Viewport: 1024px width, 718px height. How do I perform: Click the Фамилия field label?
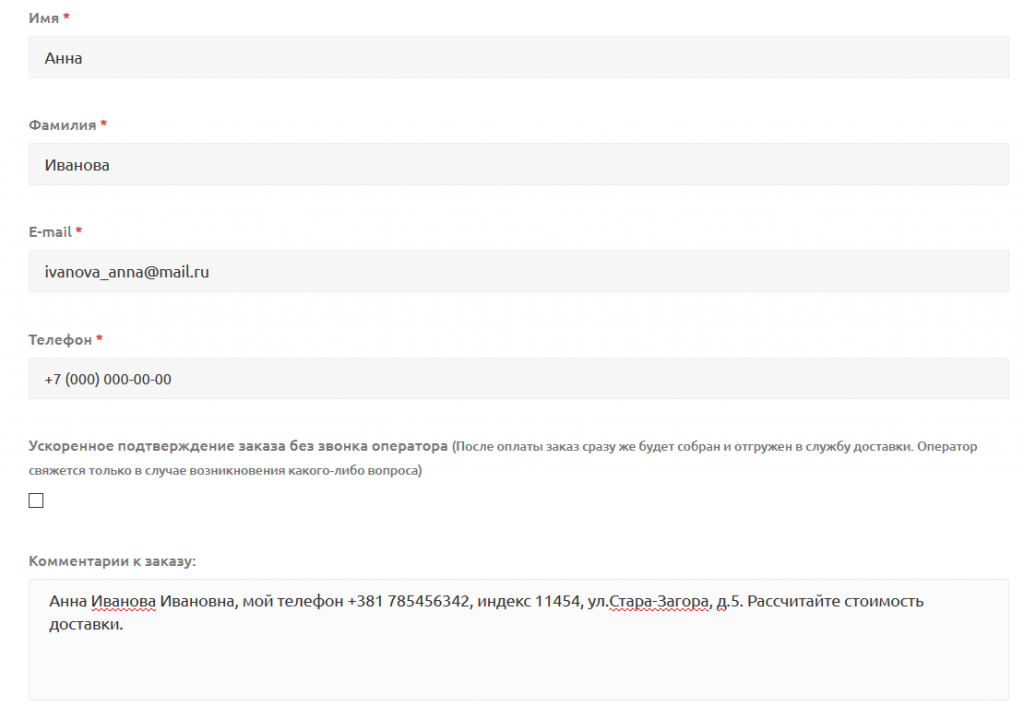pyautogui.click(x=62, y=125)
